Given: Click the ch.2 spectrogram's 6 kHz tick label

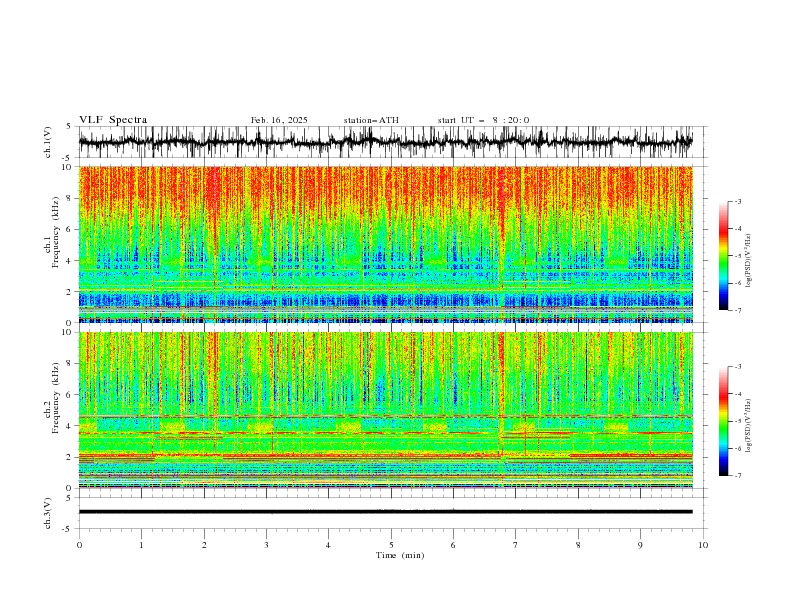Looking at the screenshot, I should 70,395.
